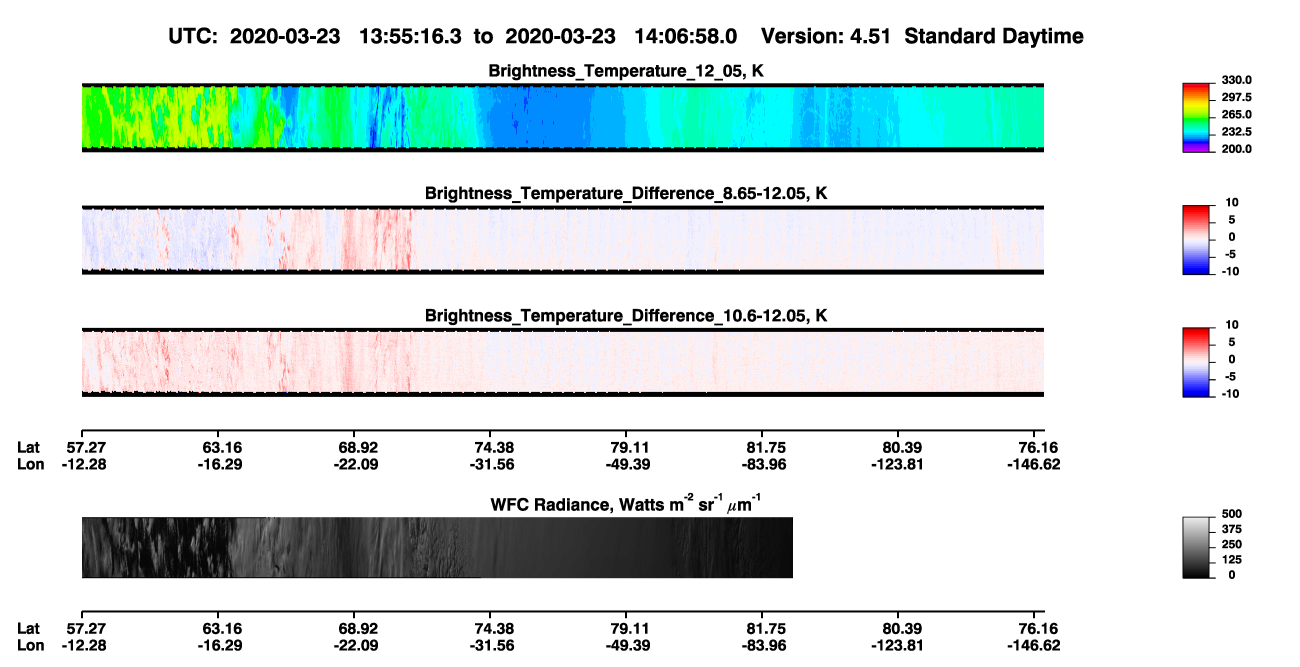Click the 330.0 colorbar label

[x=1236, y=81]
